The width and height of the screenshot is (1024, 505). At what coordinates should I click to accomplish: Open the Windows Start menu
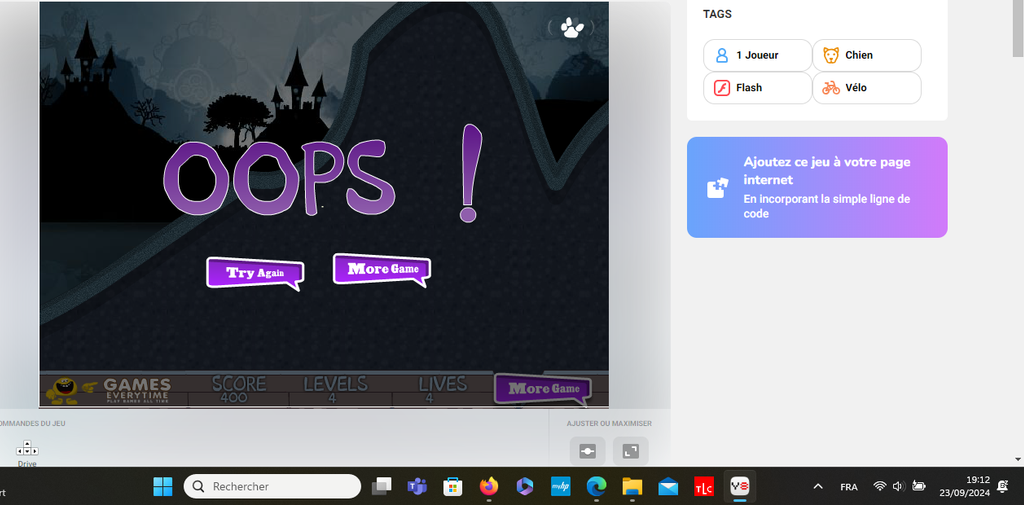(162, 486)
